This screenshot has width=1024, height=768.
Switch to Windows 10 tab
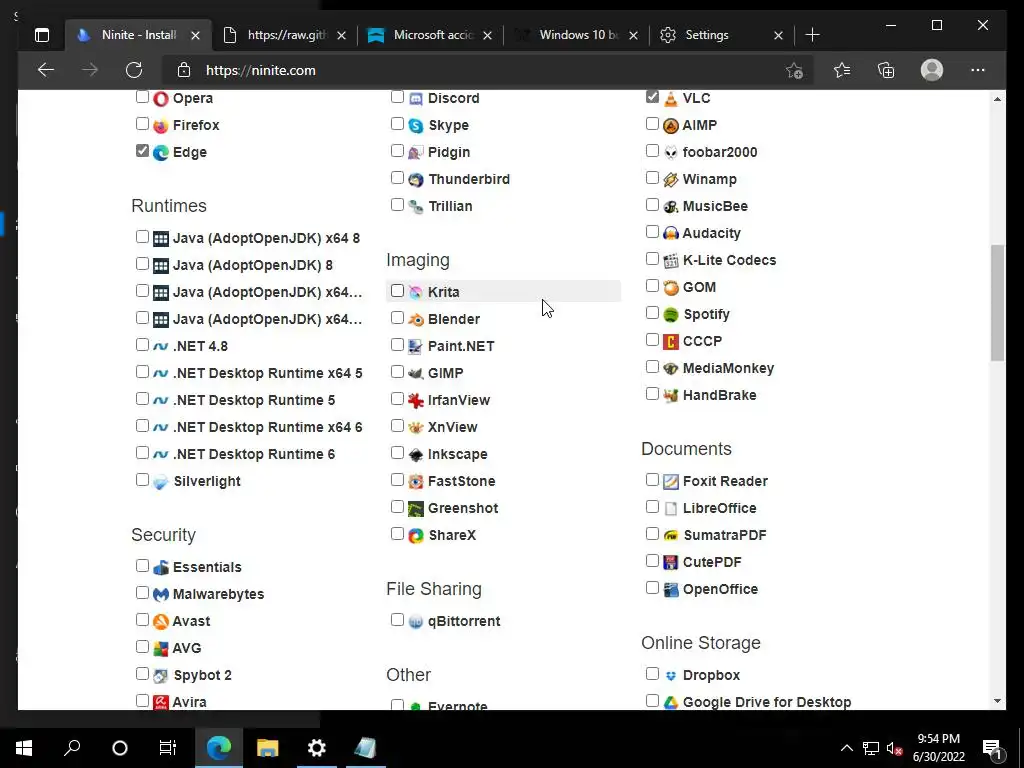click(577, 35)
